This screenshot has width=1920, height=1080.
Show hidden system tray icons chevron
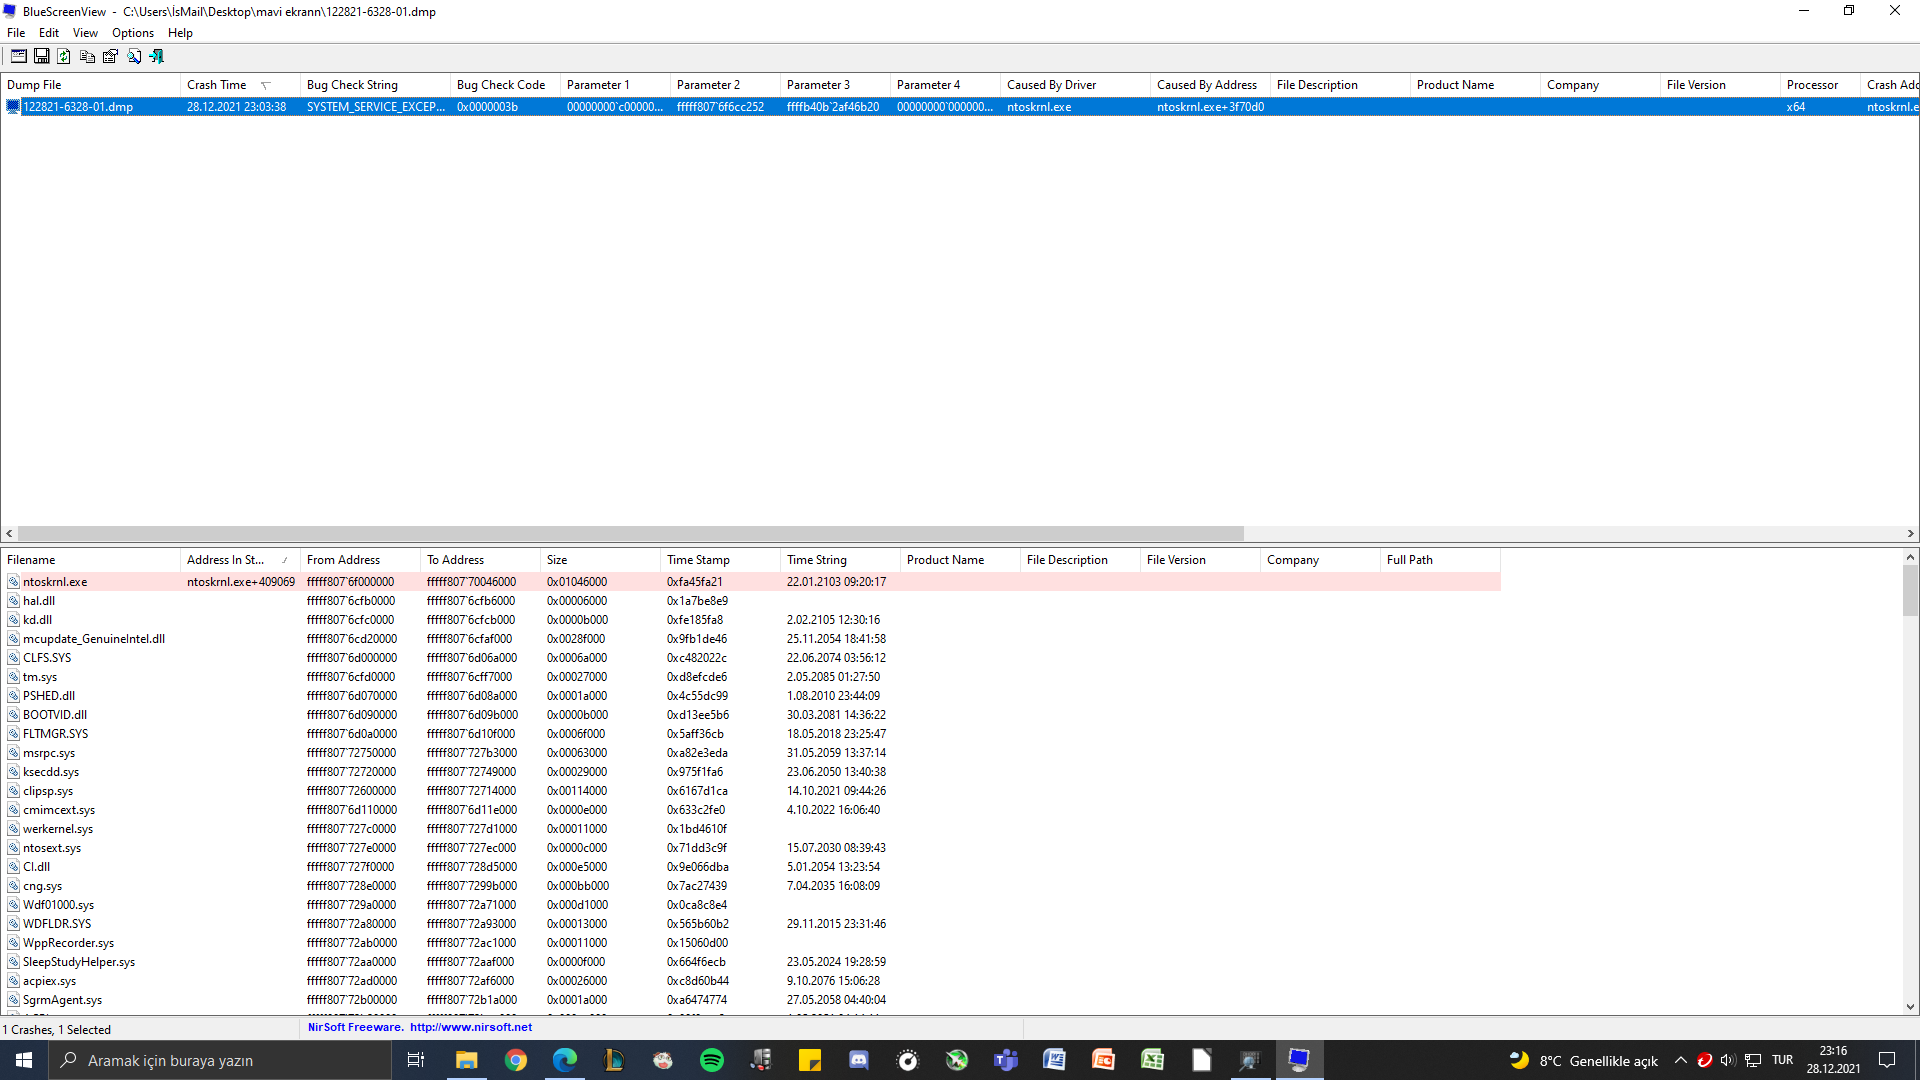(1680, 1060)
